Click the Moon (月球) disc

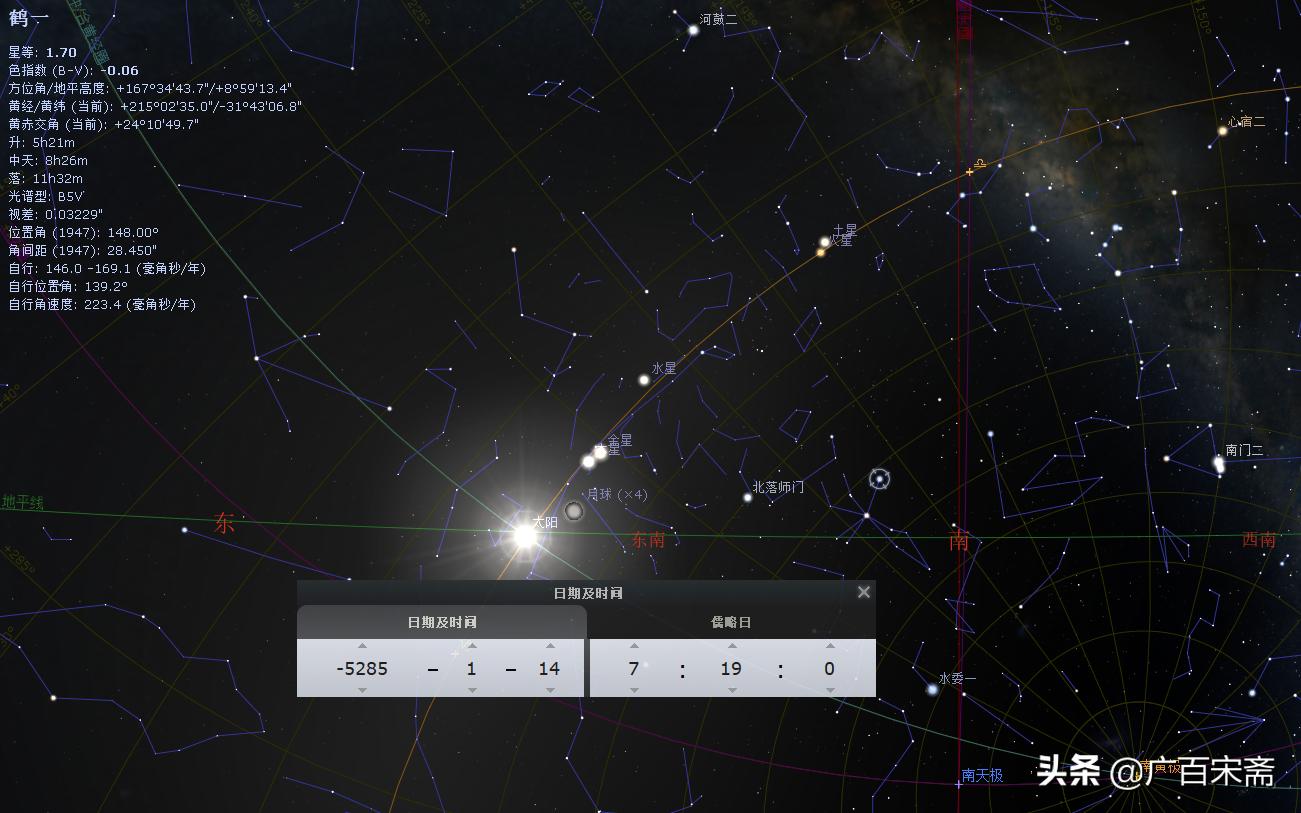pos(574,511)
